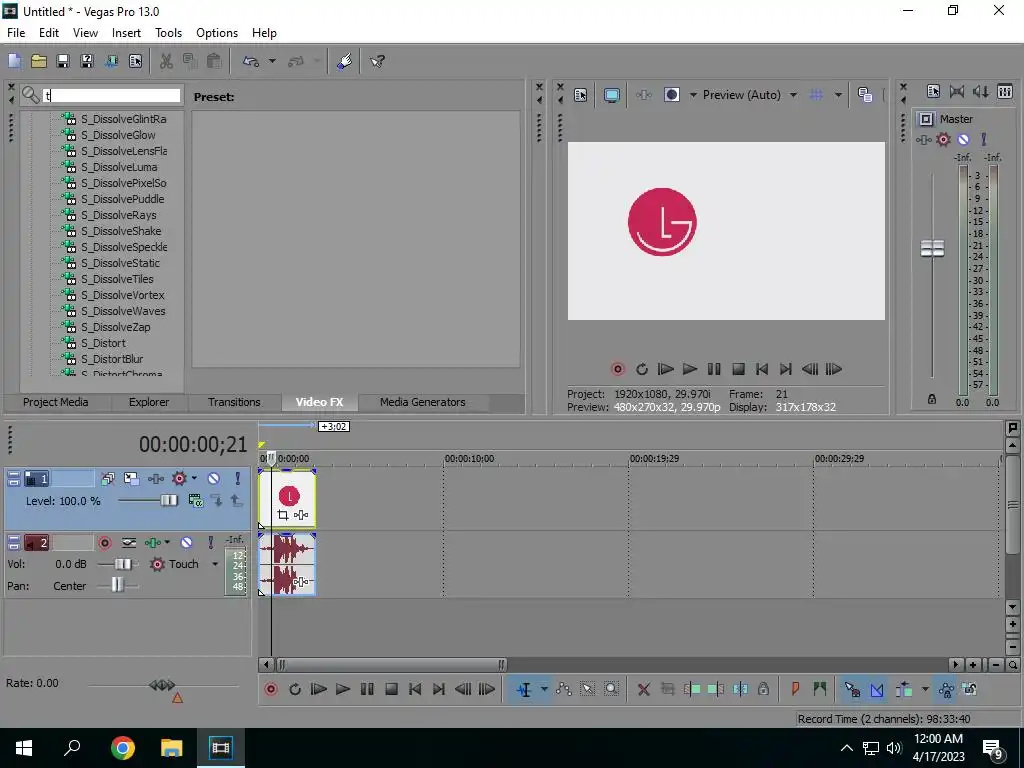Select S_DistortBlur effect
The image size is (1024, 768).
[x=112, y=359]
